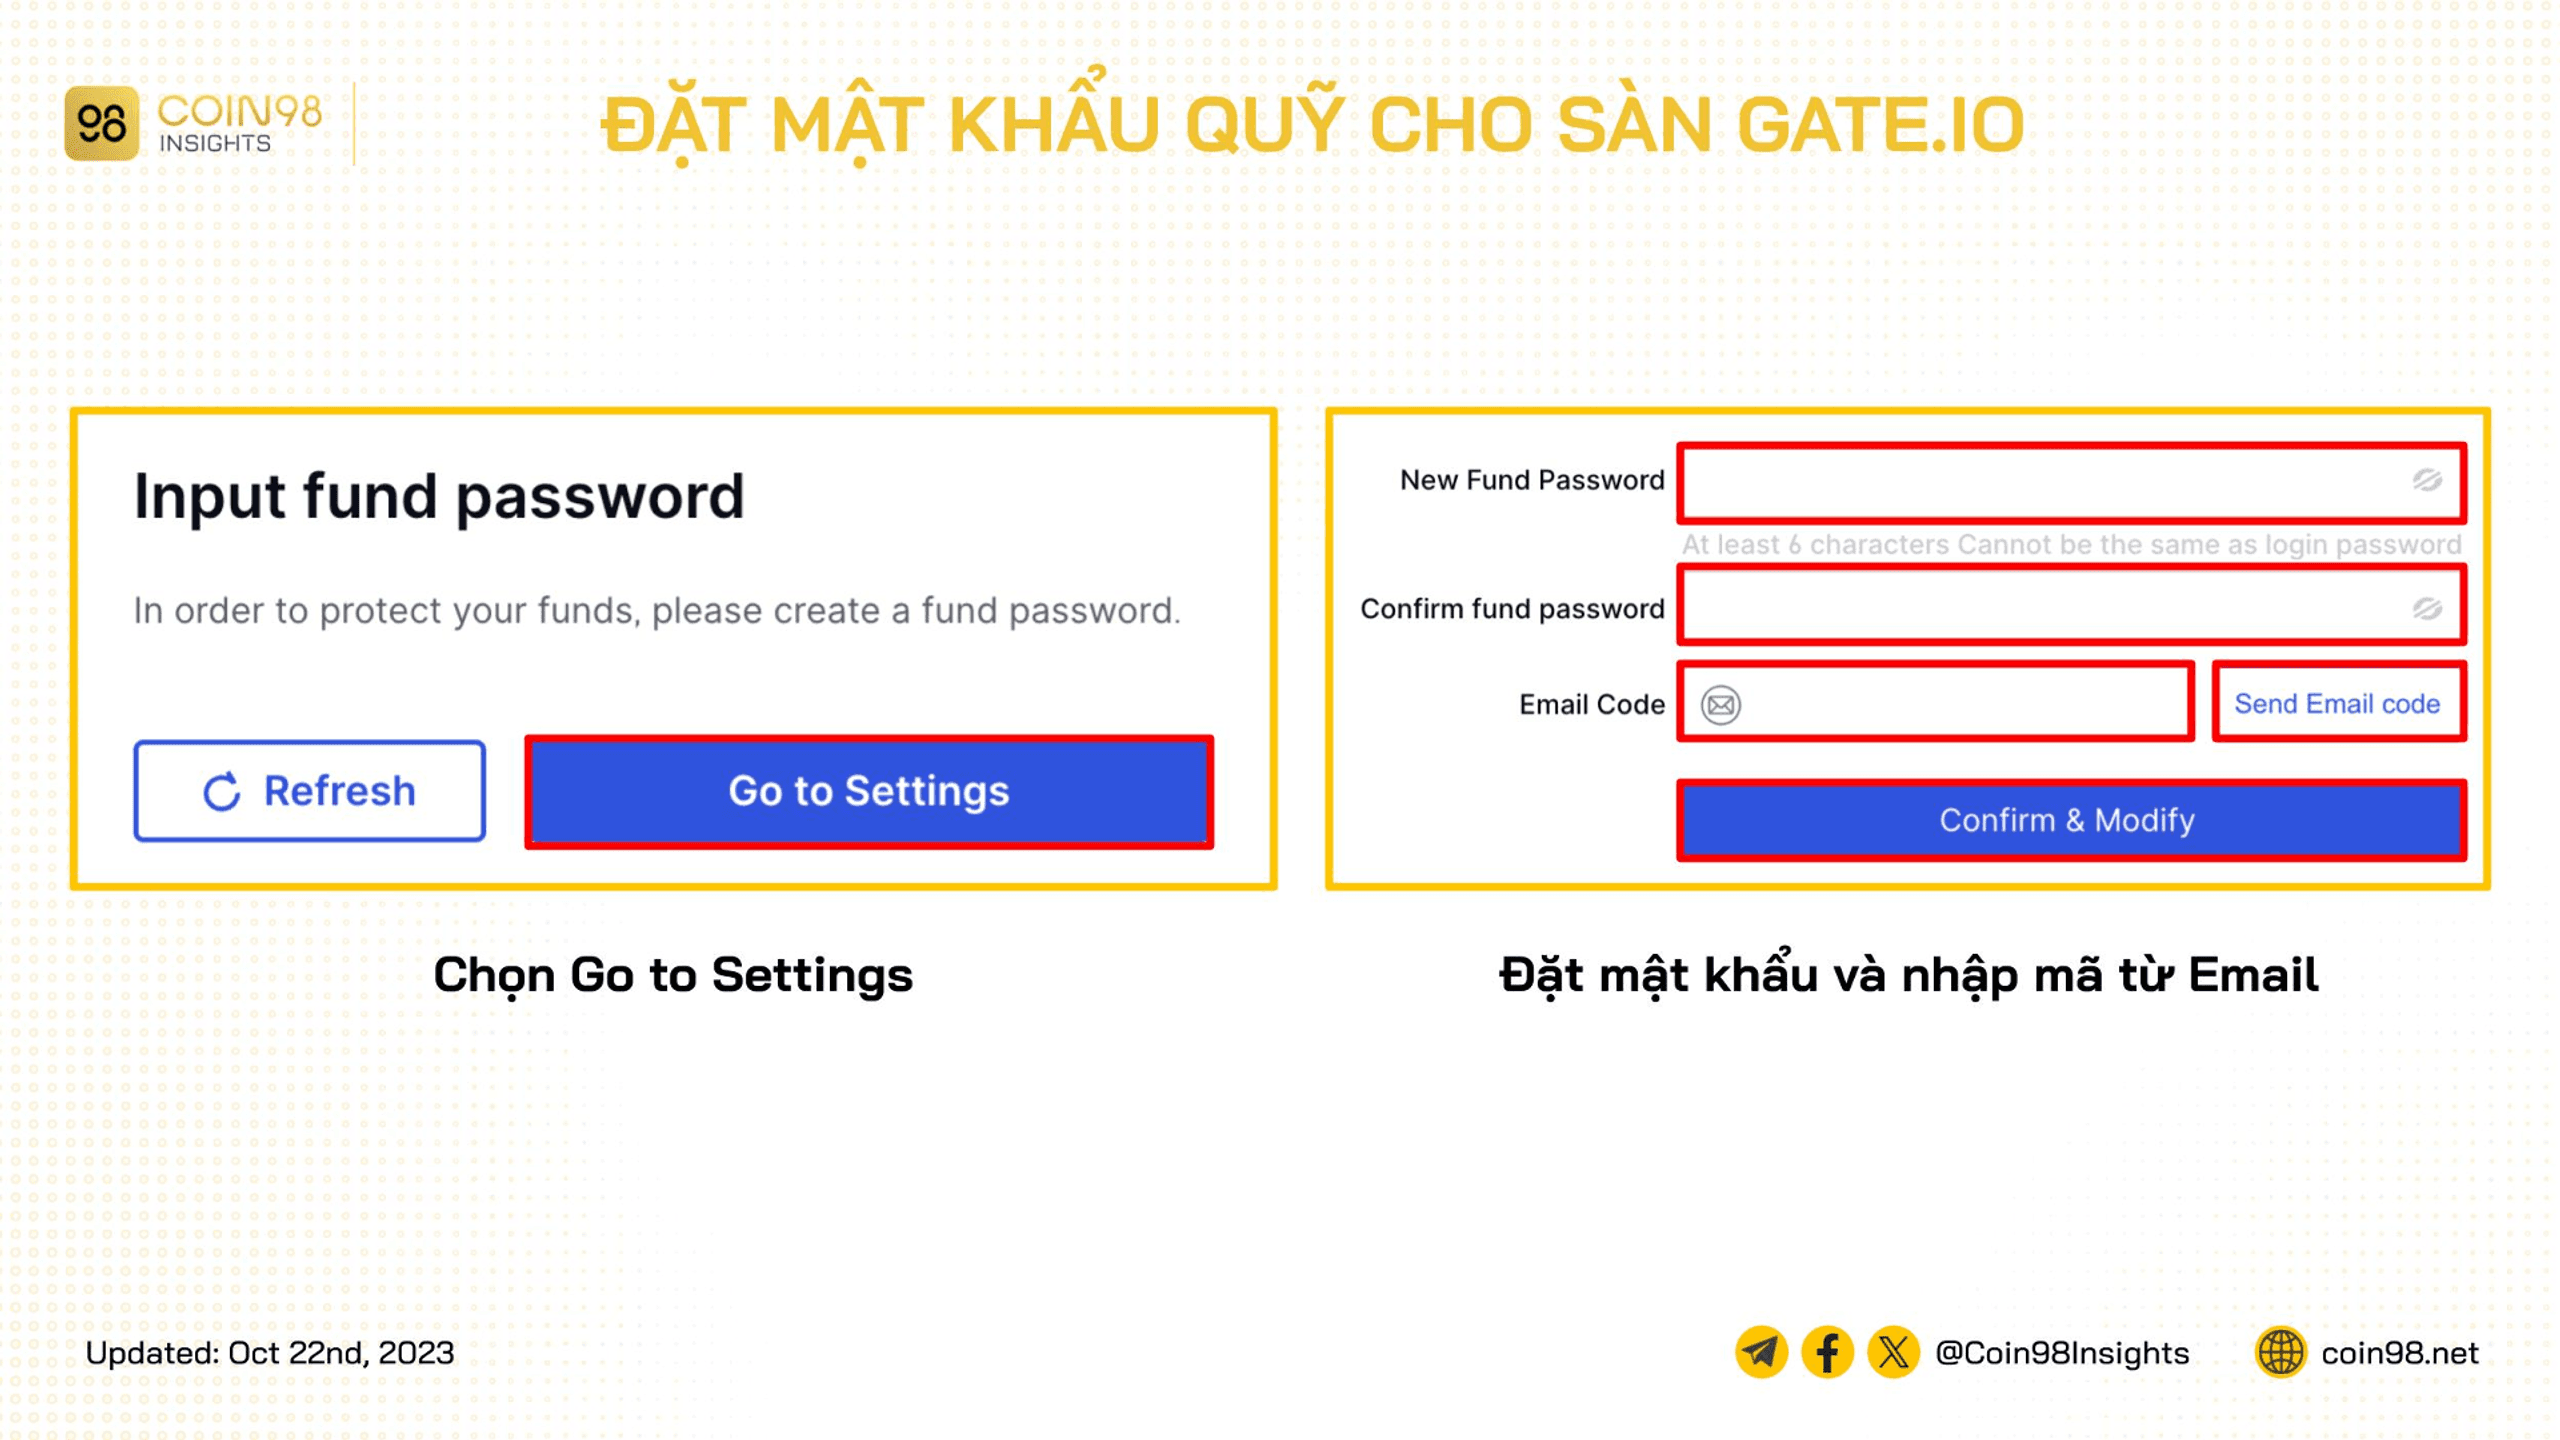
Task: Click the Email Code input field
Action: 1936,703
